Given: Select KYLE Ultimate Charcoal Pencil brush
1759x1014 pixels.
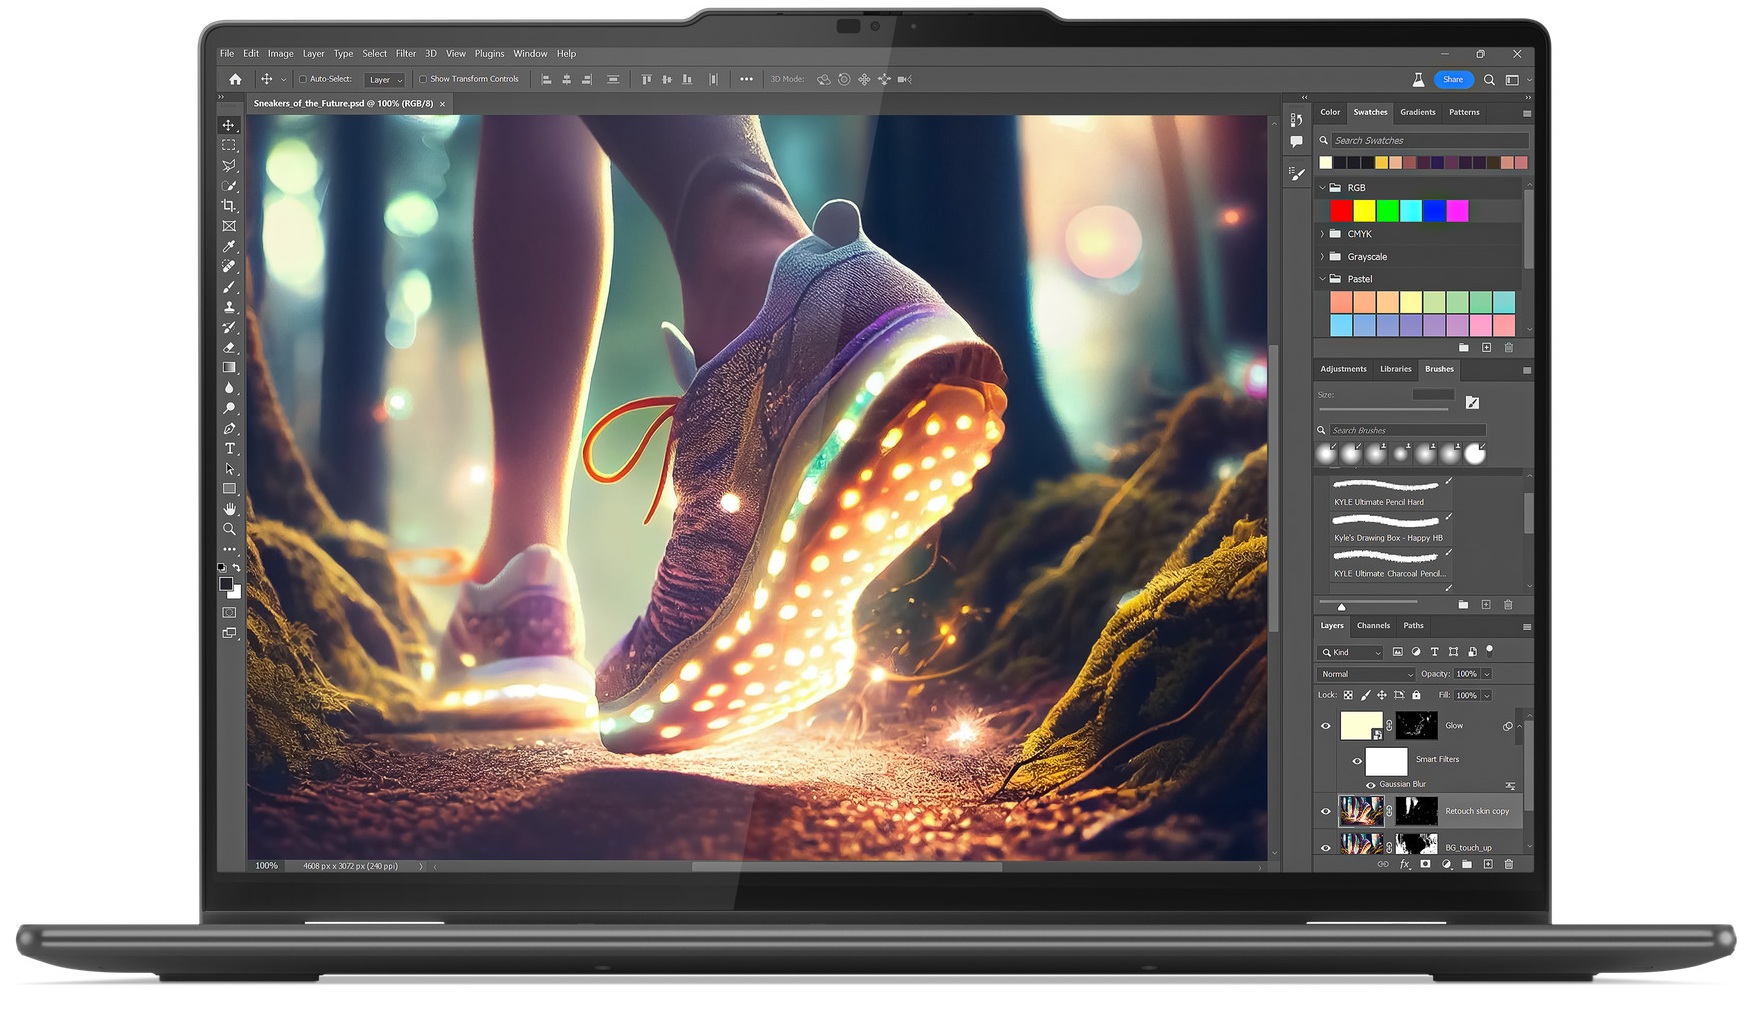Looking at the screenshot, I should coord(1390,565).
